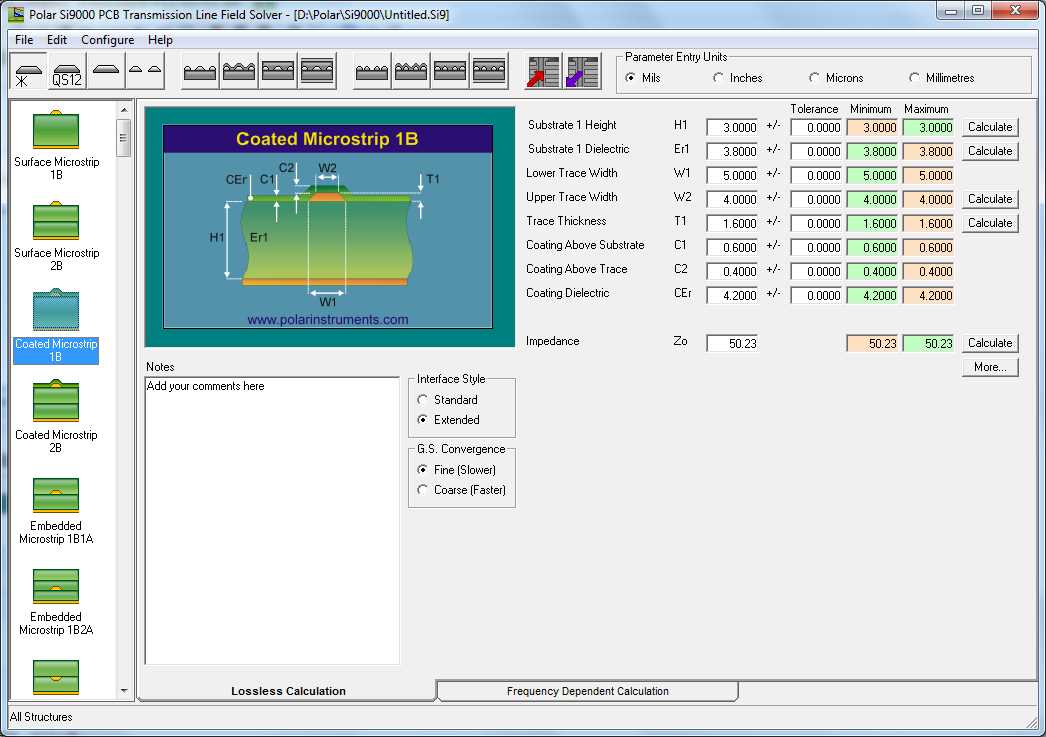Click the All Structures status bar text
1046x737 pixels.
[41, 717]
